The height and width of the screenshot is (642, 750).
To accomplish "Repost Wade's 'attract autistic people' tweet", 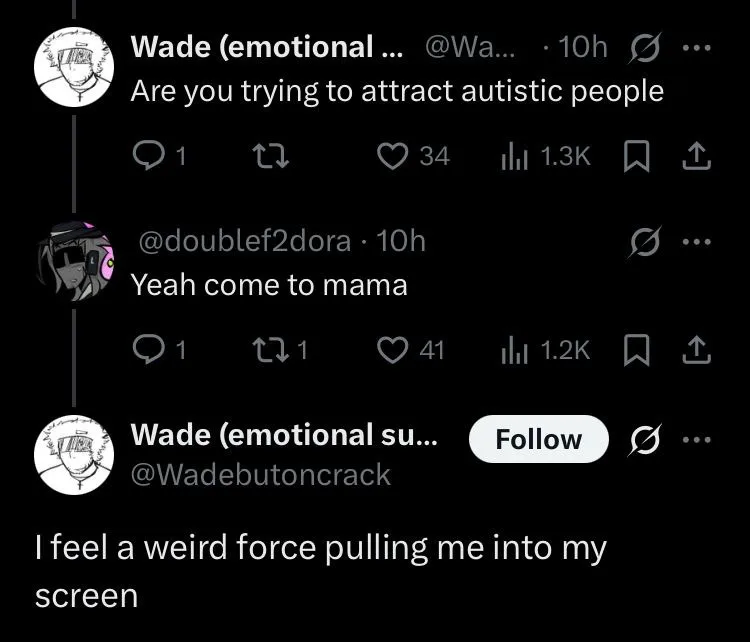I will coord(270,156).
